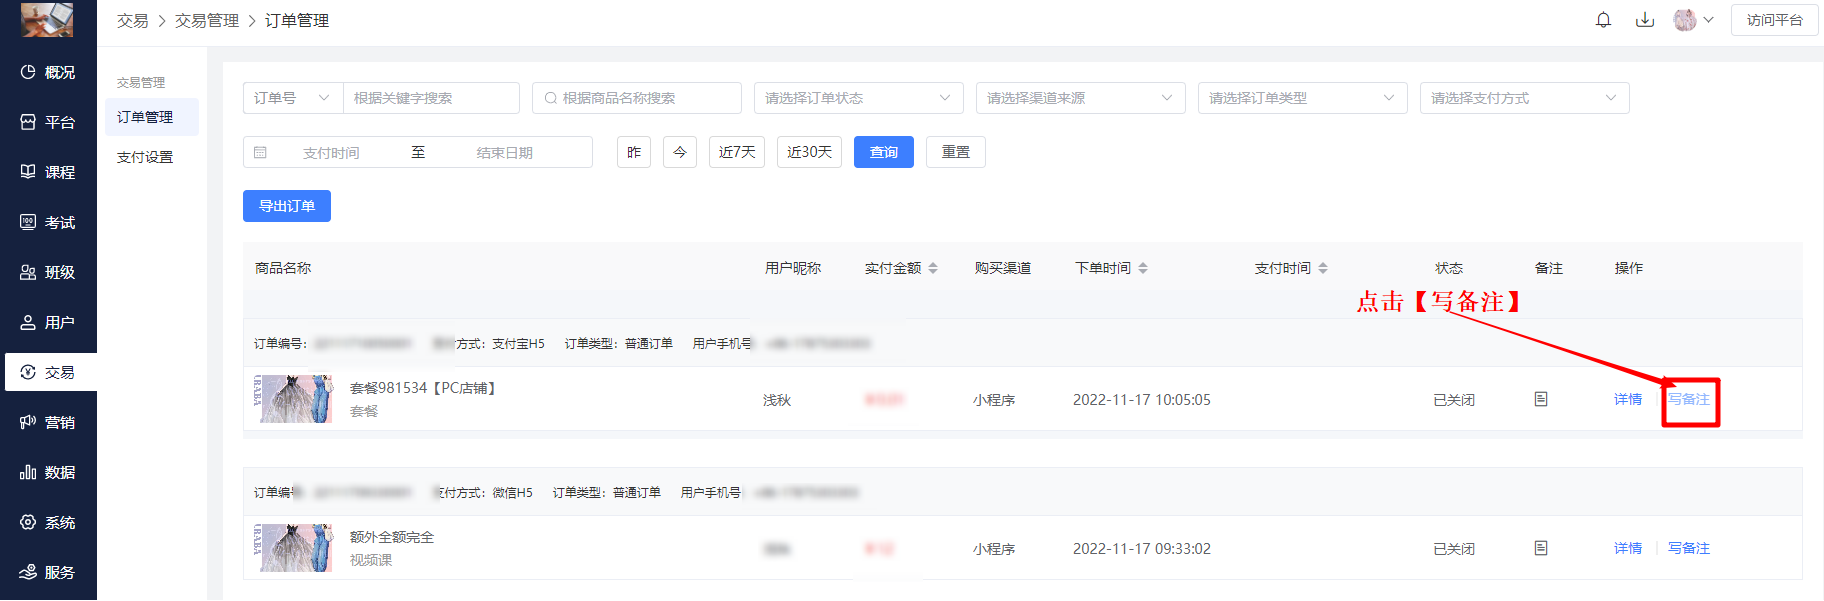1824x601 pixels.
Task: Click thumbnail of 额外全额完全 product
Action: (293, 548)
